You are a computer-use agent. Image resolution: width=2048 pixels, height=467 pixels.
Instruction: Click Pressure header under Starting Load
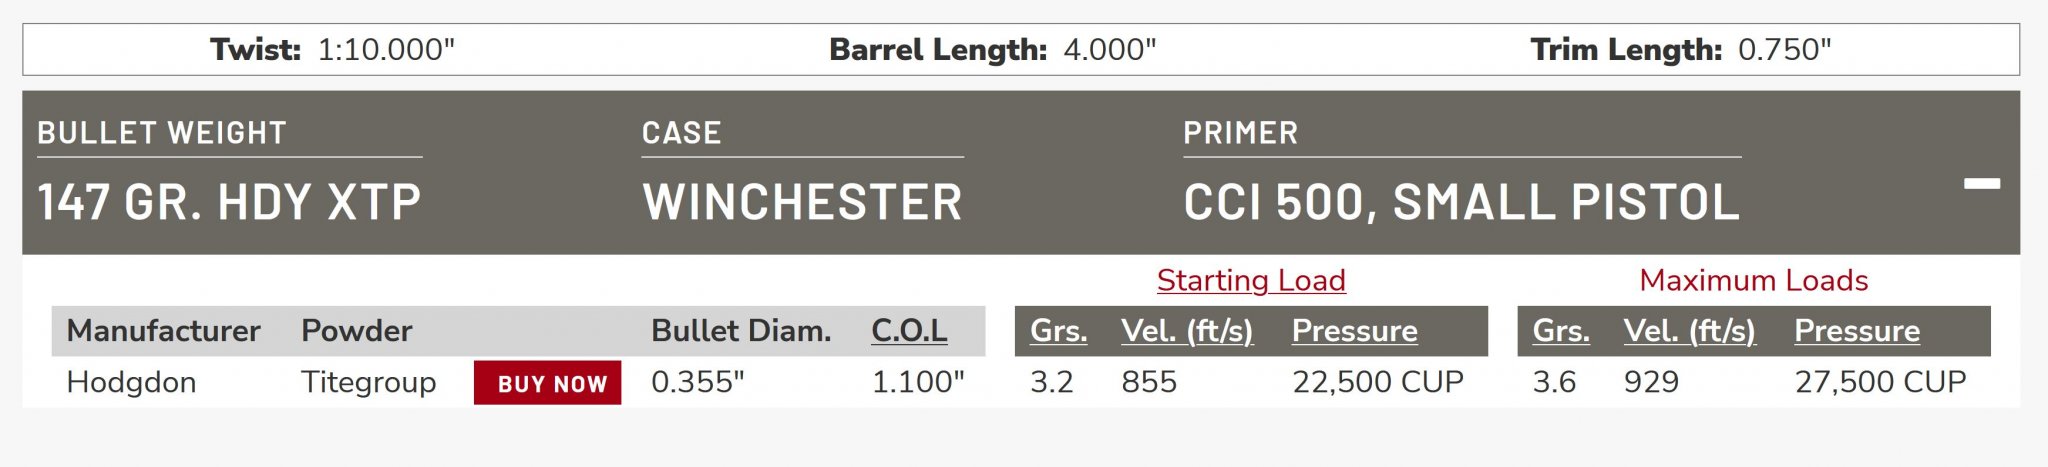pos(1354,331)
